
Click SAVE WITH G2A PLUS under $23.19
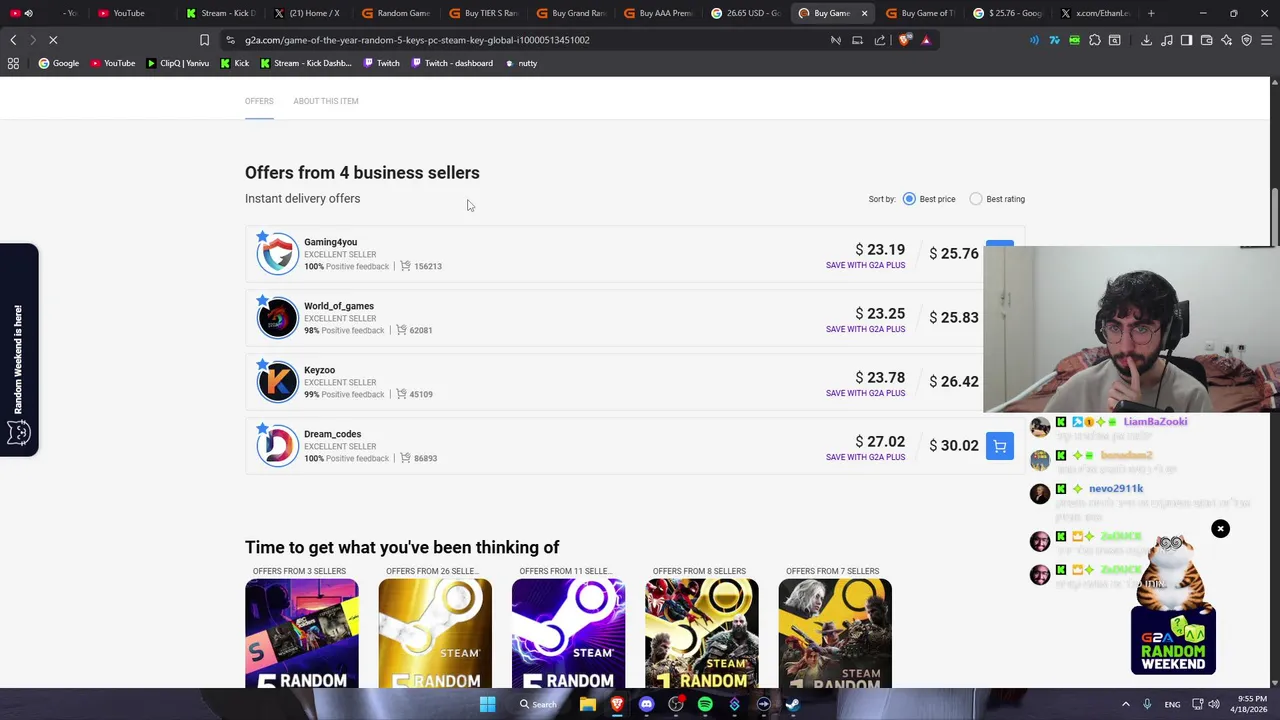(x=865, y=265)
